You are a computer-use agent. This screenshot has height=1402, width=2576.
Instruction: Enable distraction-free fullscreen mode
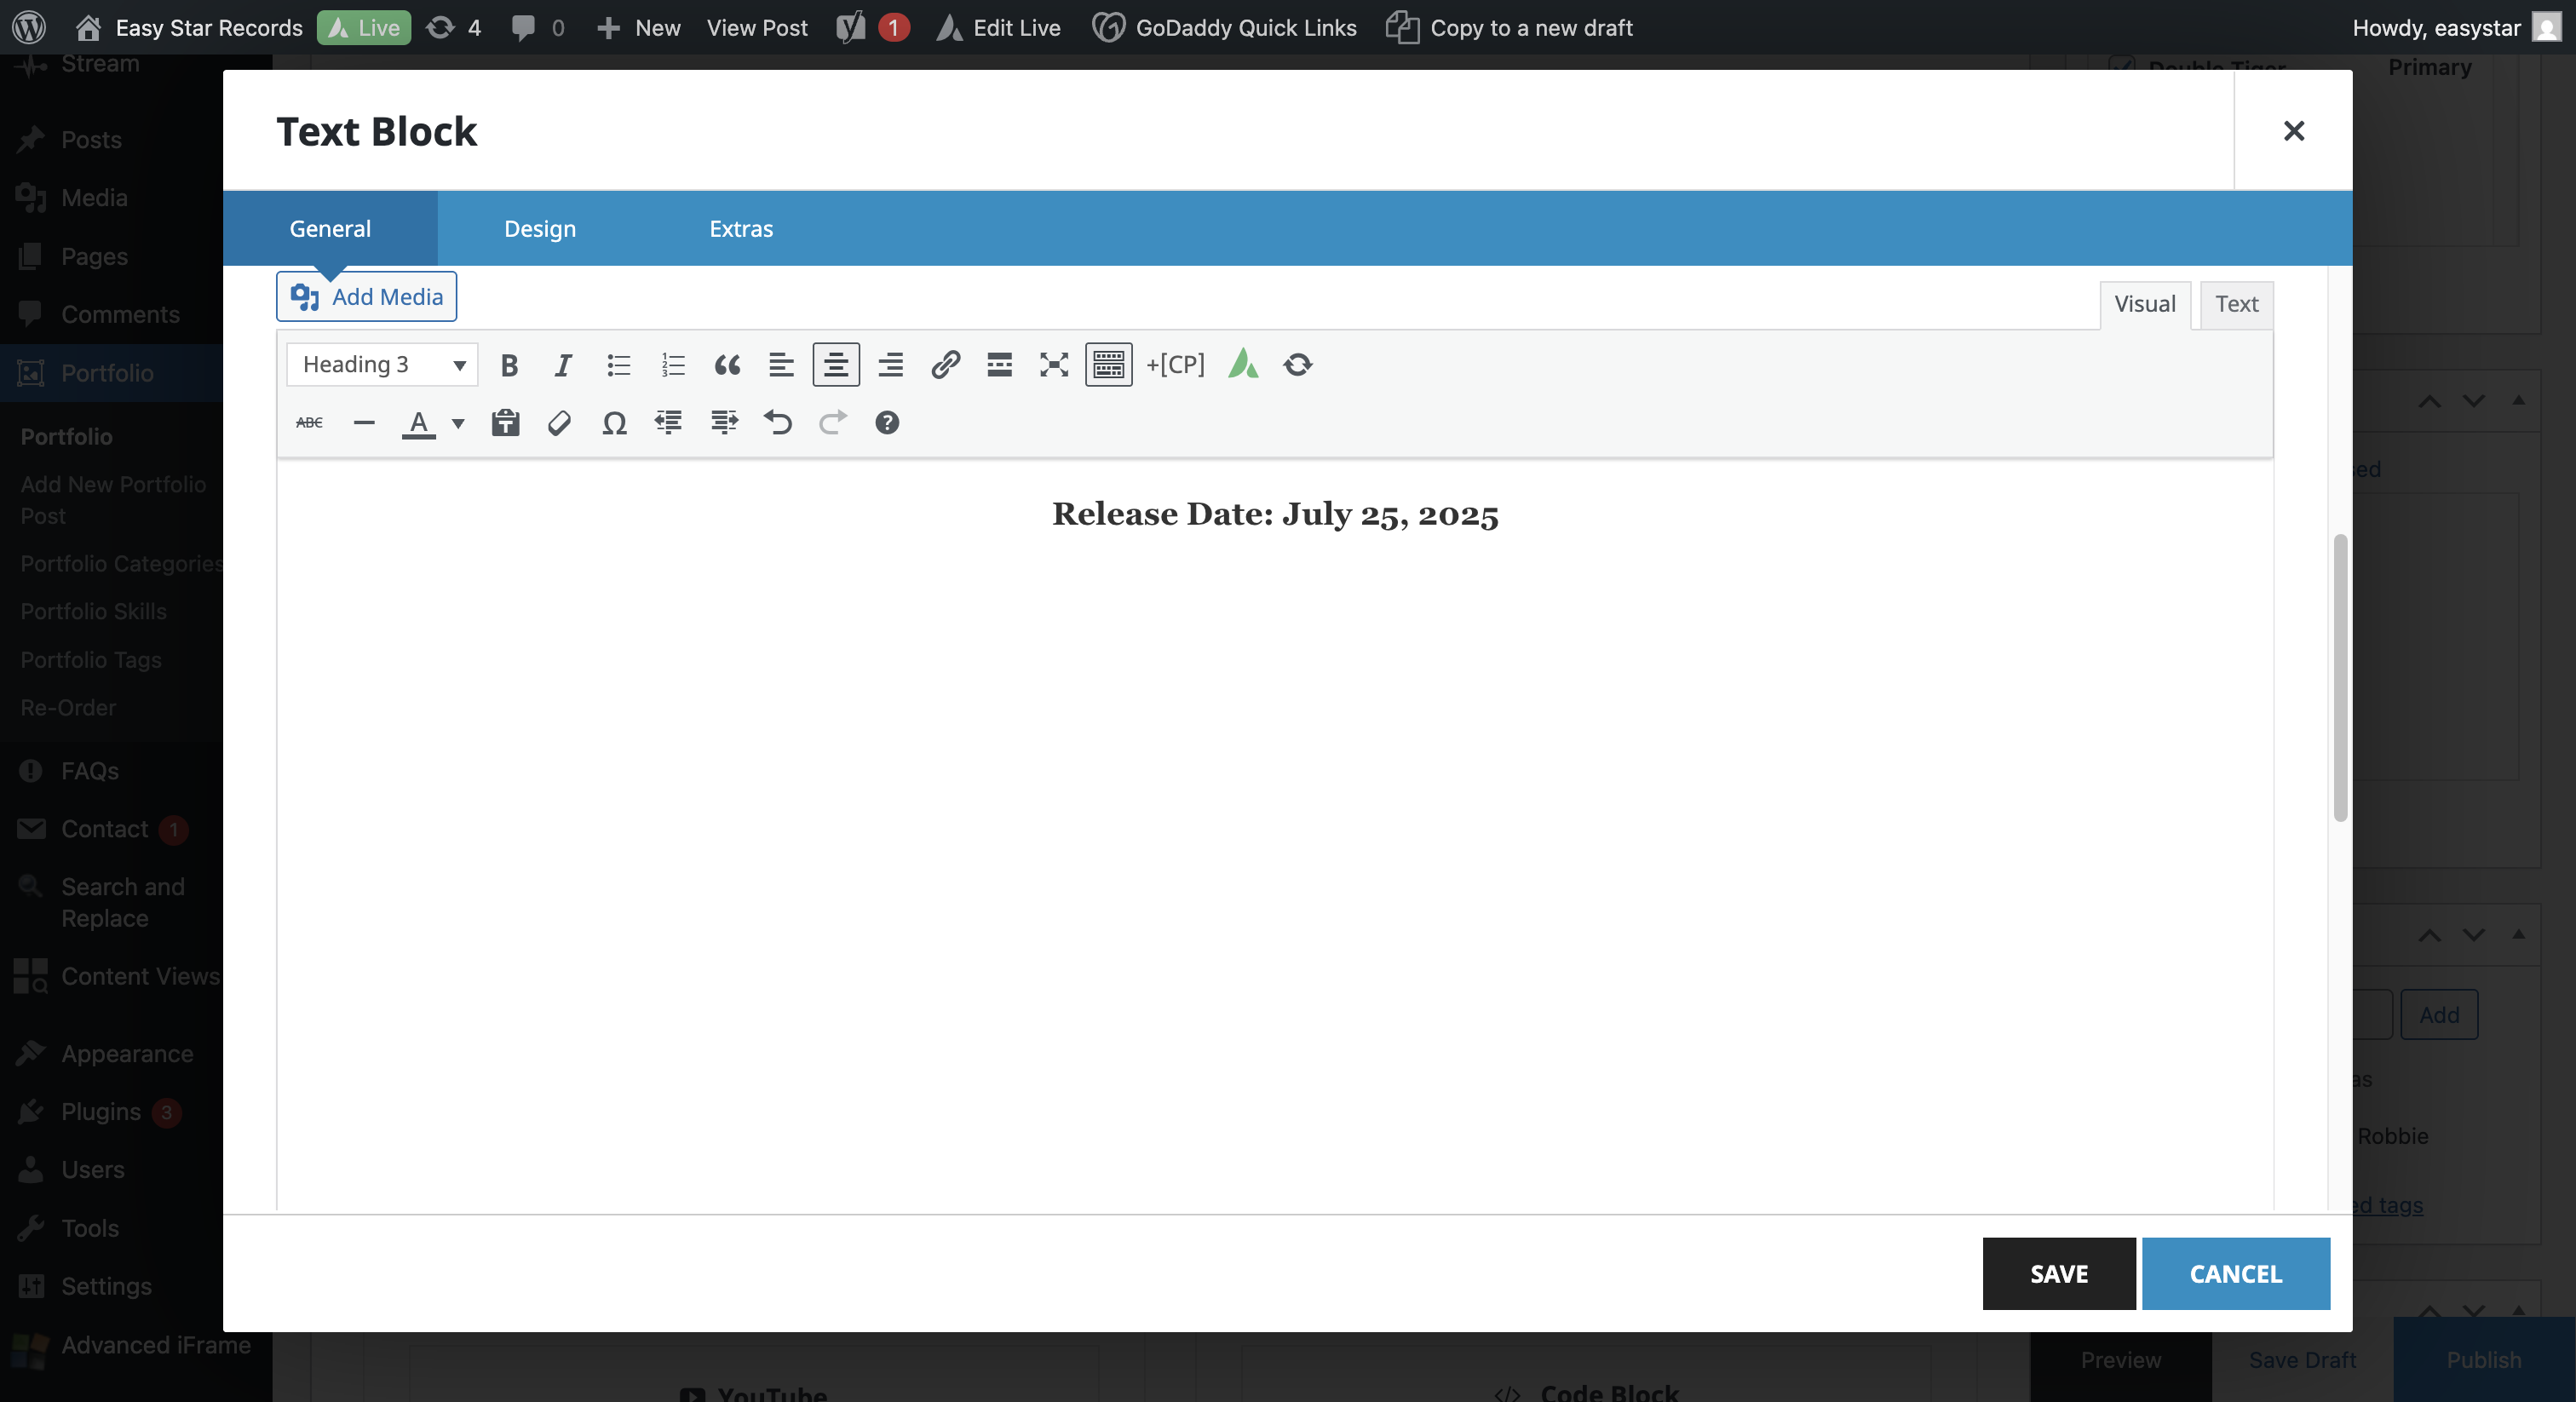tap(1054, 365)
